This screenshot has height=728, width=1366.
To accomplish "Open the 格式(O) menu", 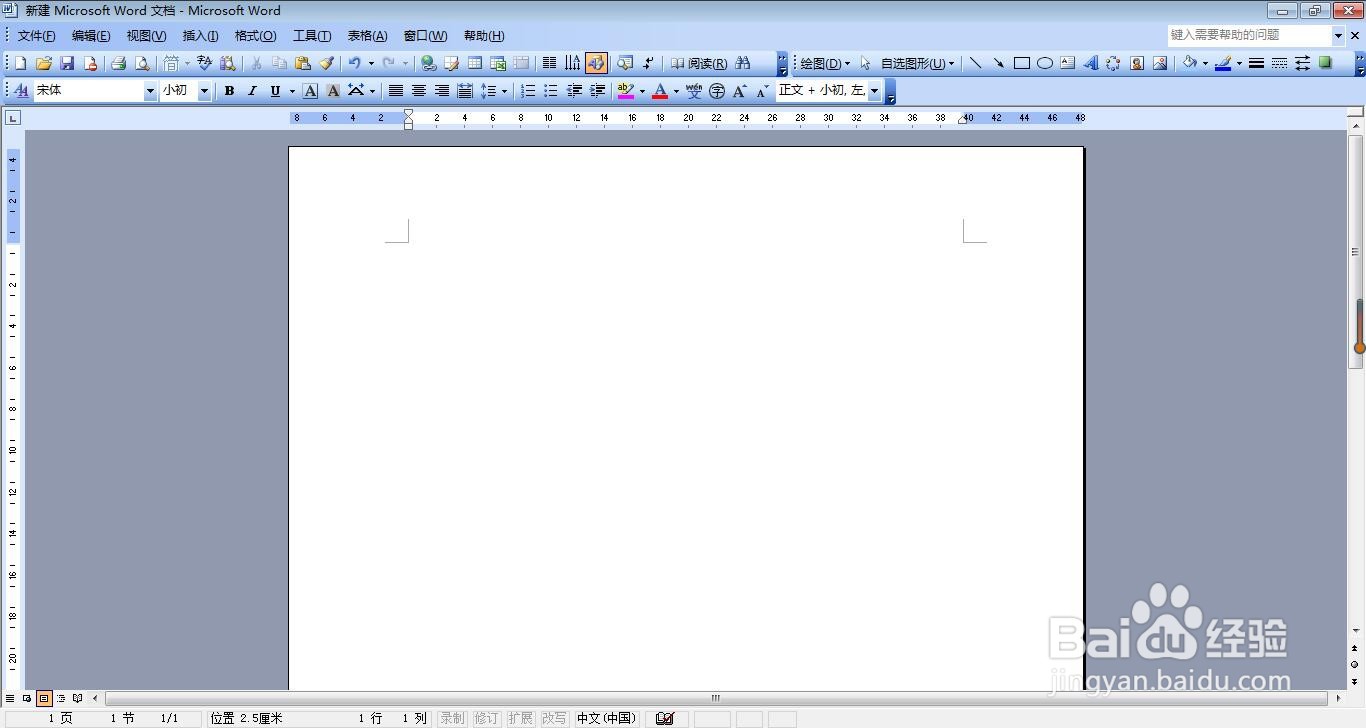I will point(255,36).
